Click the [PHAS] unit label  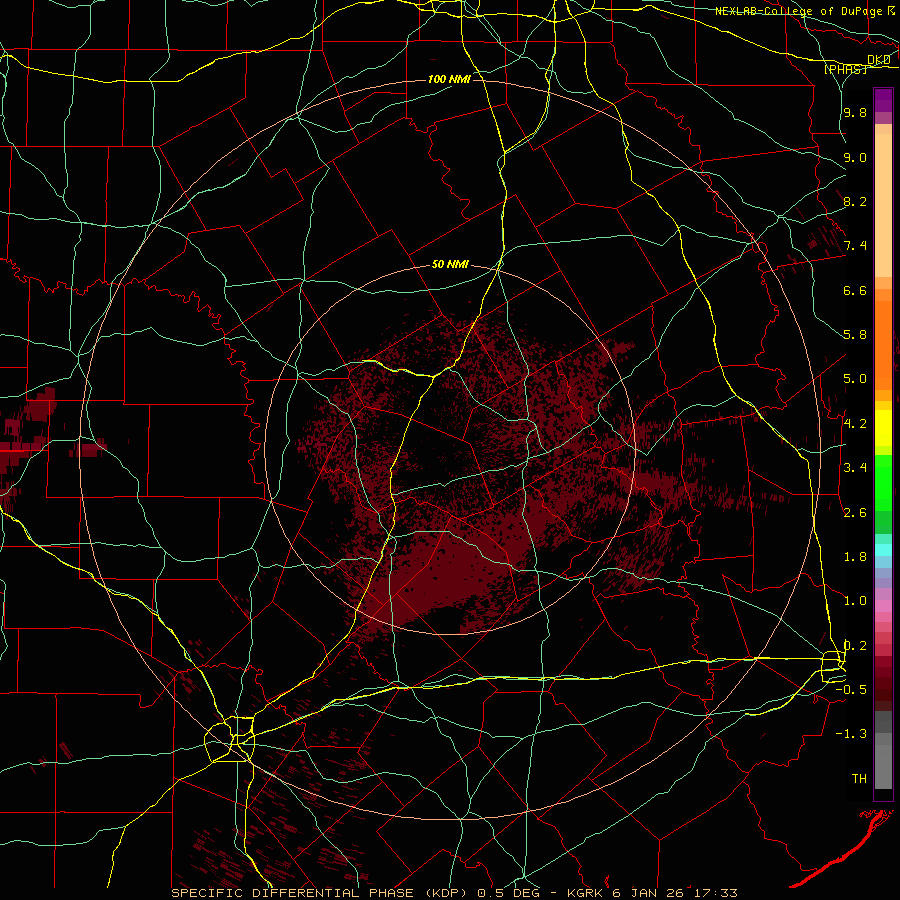pyautogui.click(x=845, y=69)
